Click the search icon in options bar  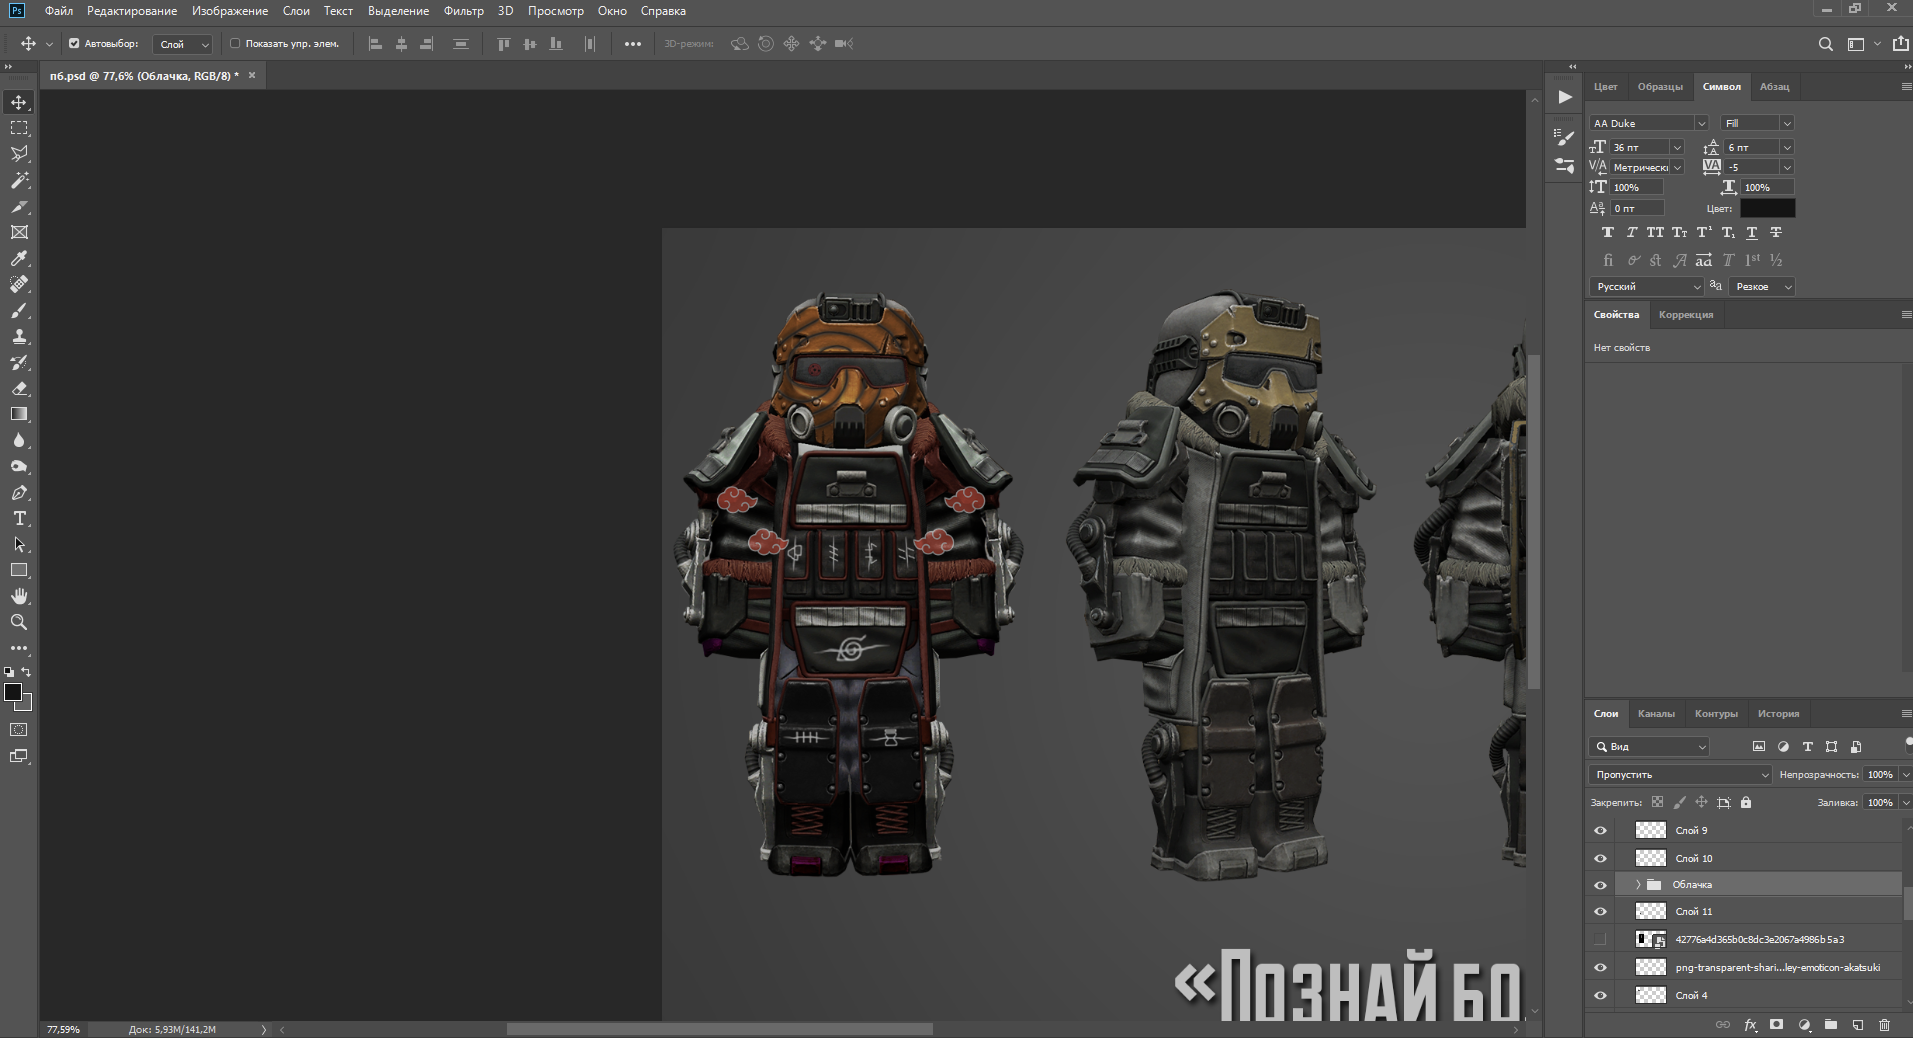click(x=1825, y=44)
